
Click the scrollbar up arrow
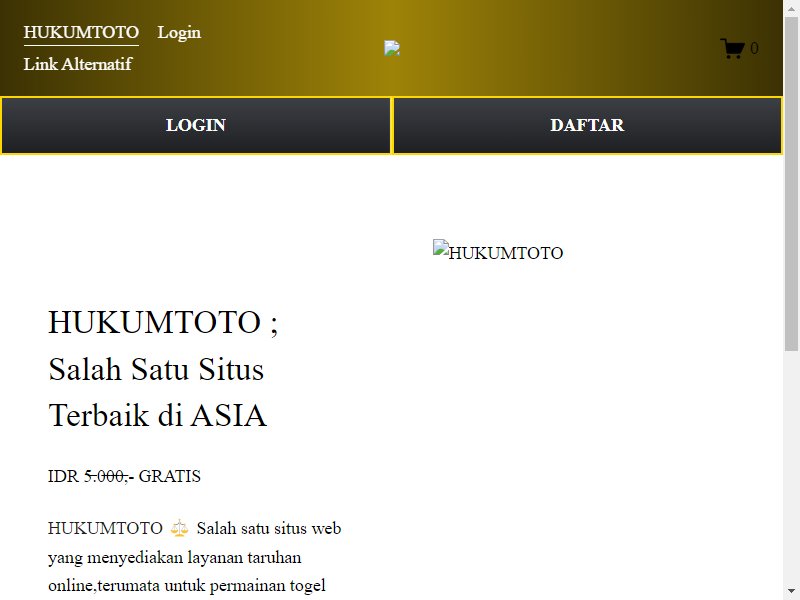coord(791,8)
